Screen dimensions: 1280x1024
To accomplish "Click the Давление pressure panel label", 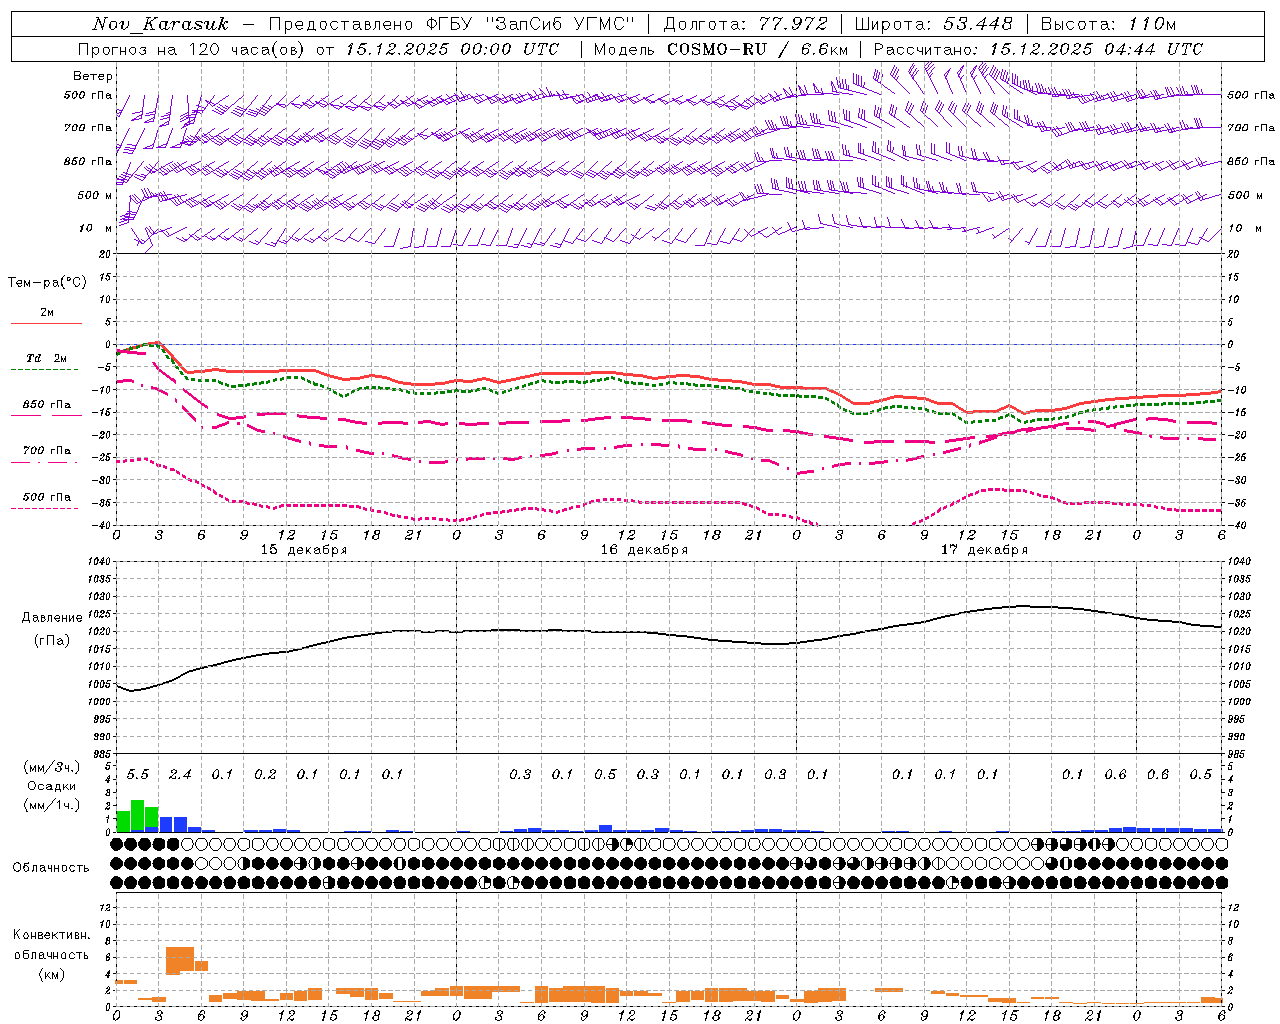I will [52, 618].
